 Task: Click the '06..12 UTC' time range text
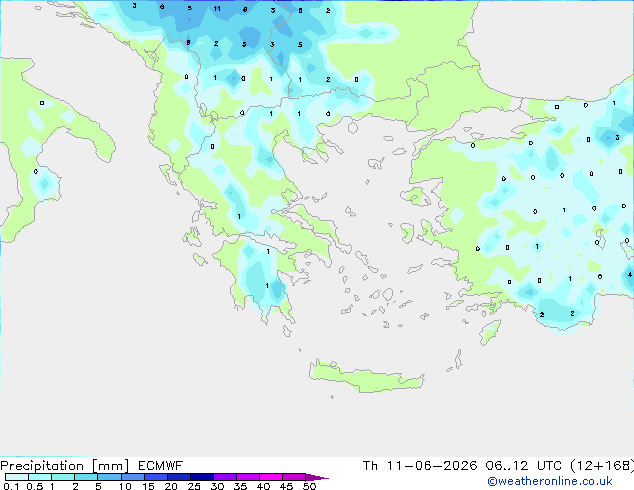[523, 465]
